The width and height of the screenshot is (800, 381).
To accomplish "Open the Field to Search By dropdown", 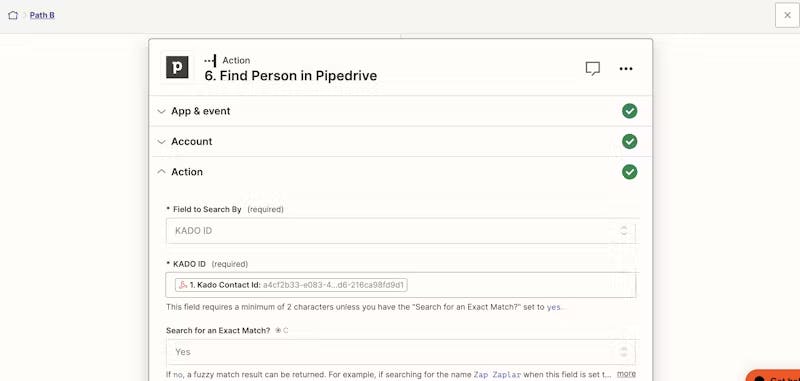I will pyautogui.click(x=401, y=231).
